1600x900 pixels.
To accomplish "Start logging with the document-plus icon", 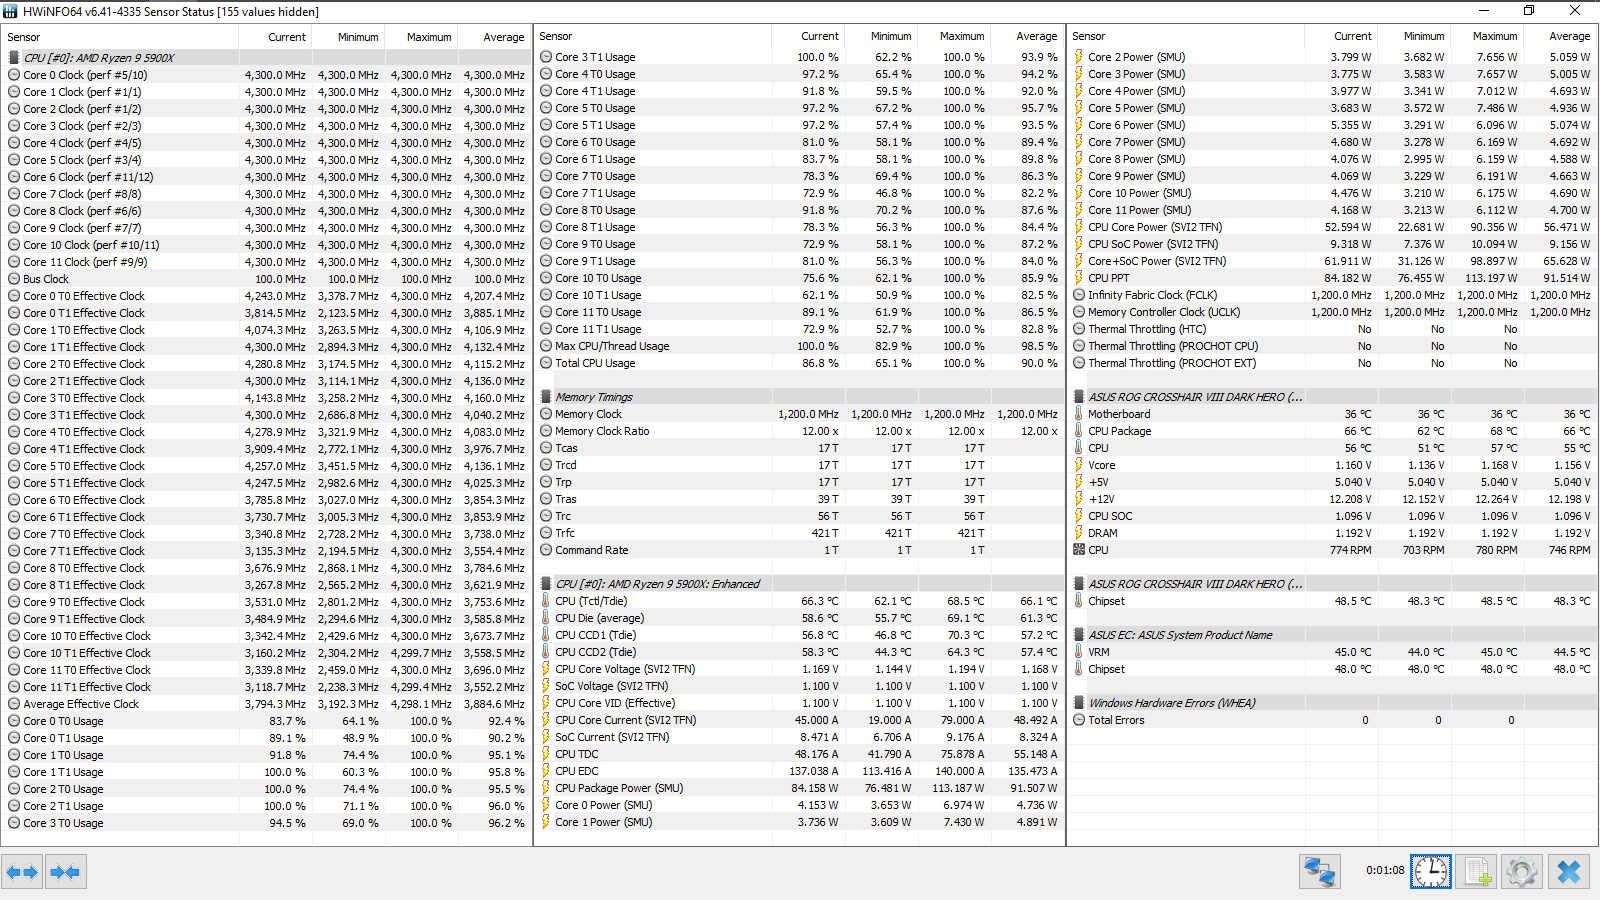I will (x=1476, y=872).
